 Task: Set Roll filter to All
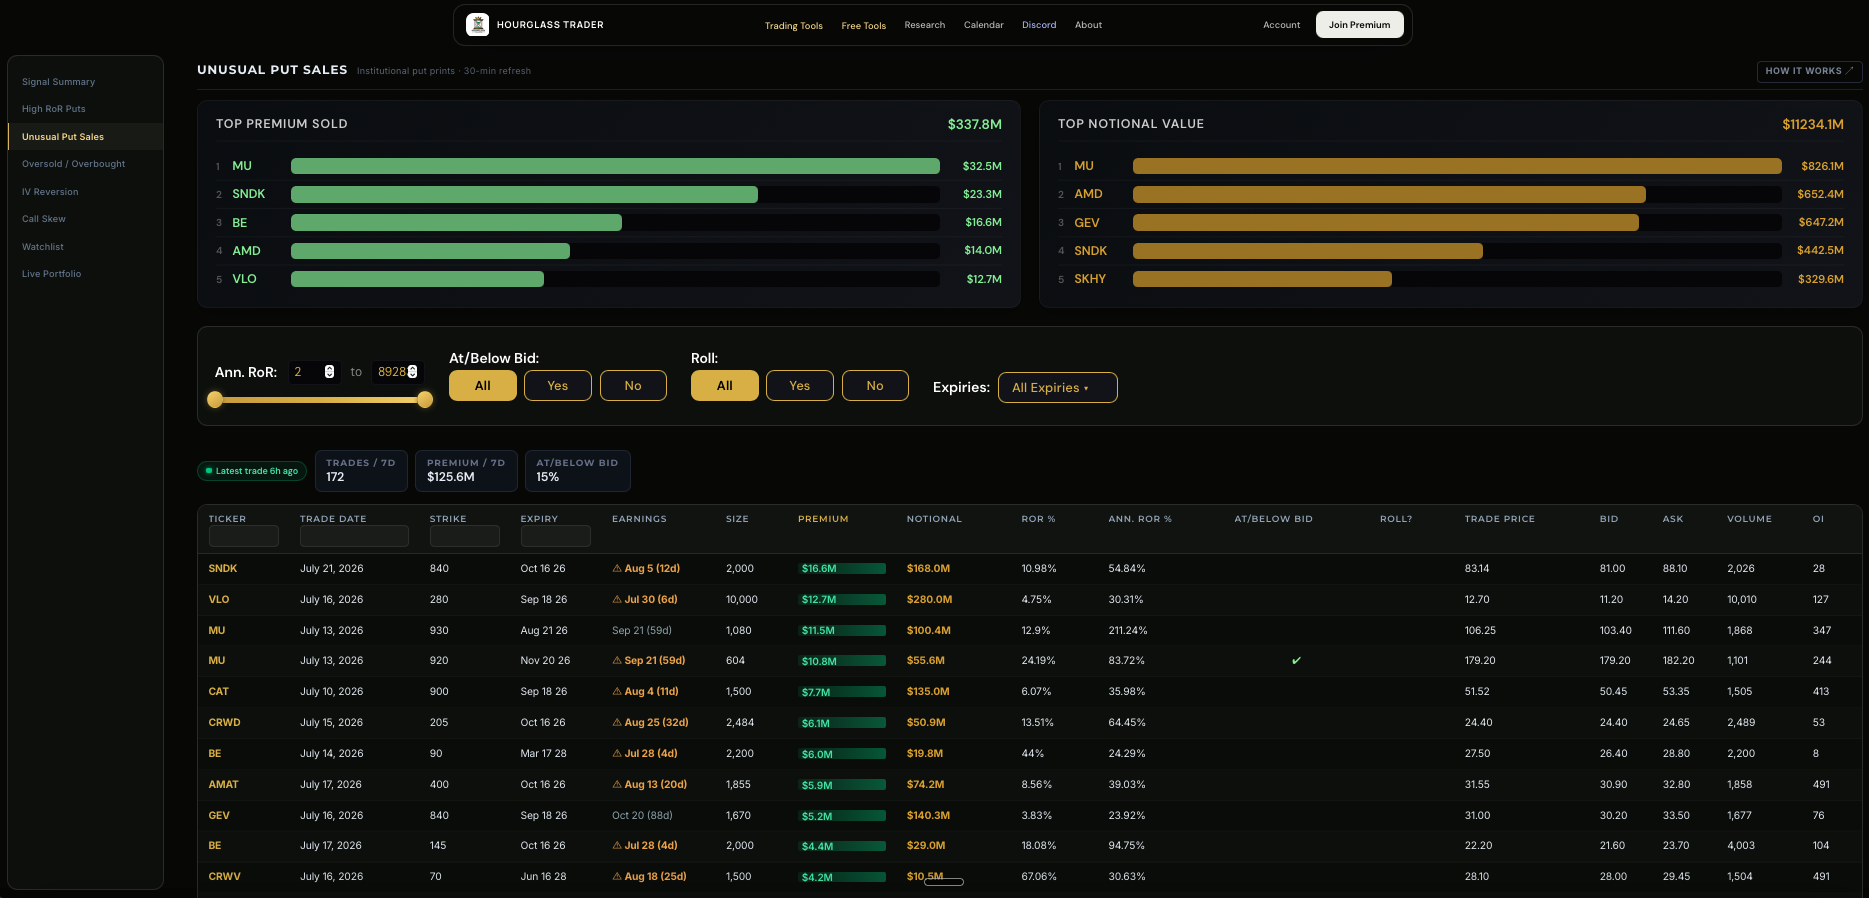[725, 386]
